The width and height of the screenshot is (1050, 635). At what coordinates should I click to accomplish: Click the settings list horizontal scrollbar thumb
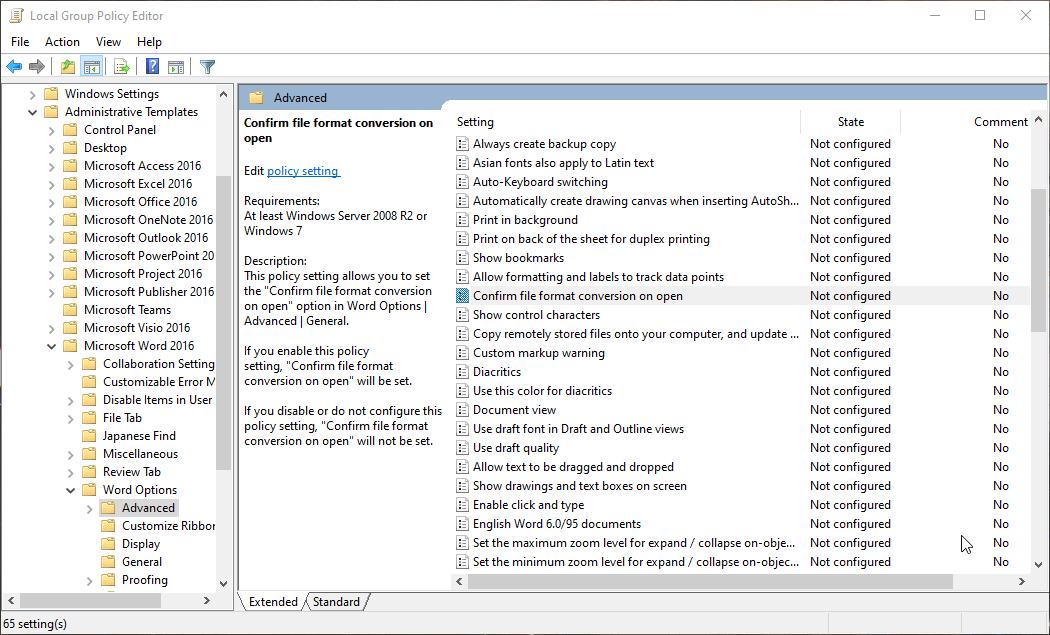tap(710, 581)
